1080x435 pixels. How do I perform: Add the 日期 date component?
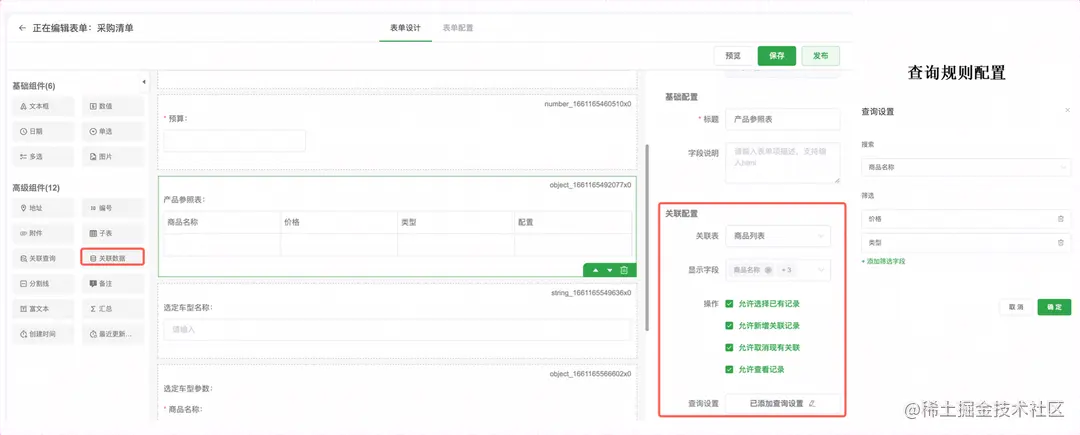click(x=43, y=131)
